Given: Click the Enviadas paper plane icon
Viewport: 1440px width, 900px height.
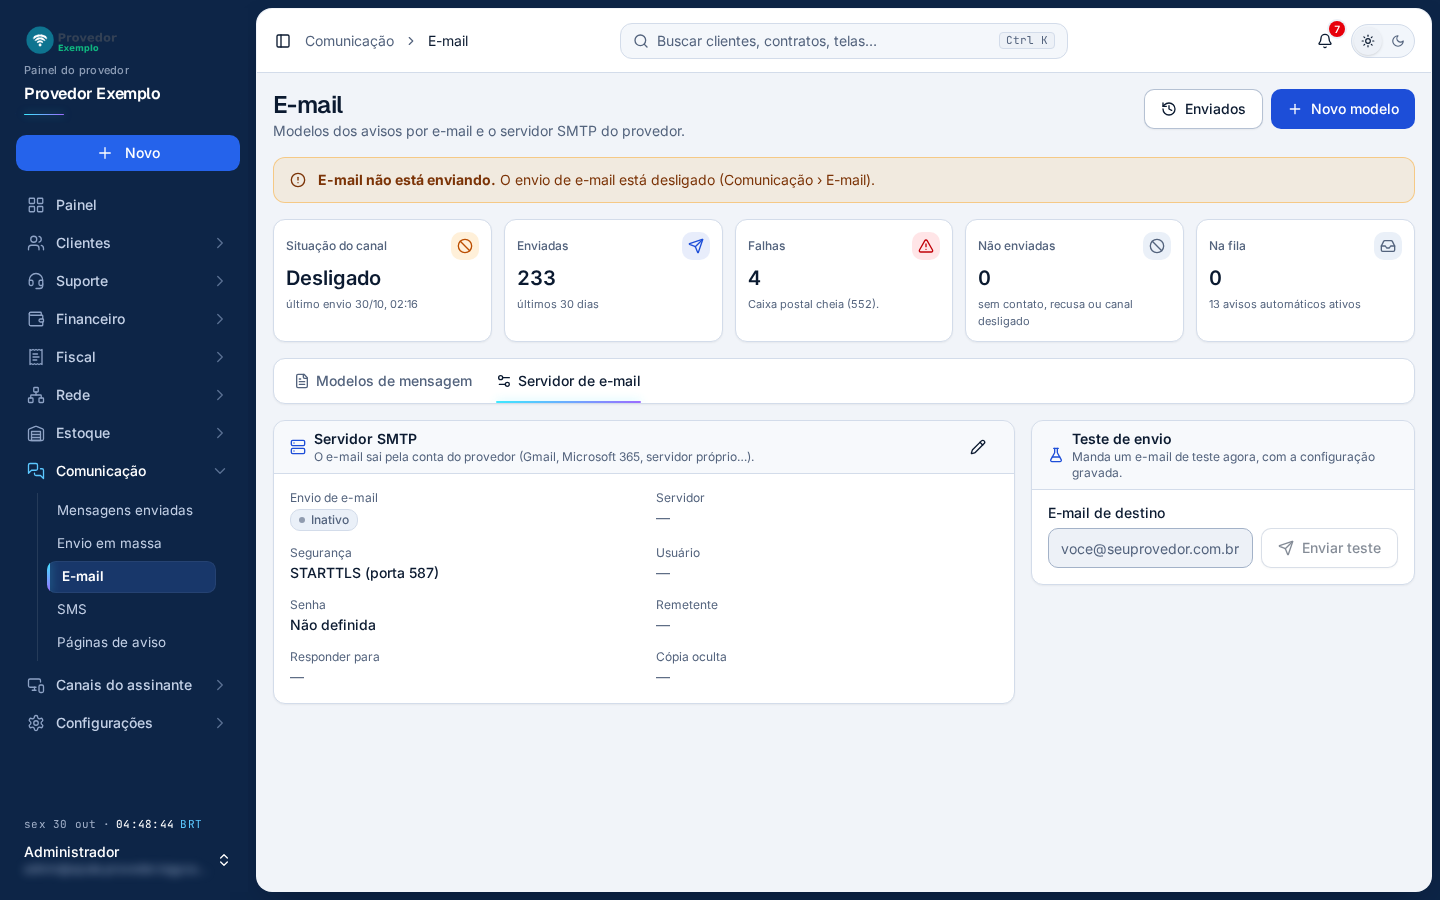Looking at the screenshot, I should tap(696, 246).
